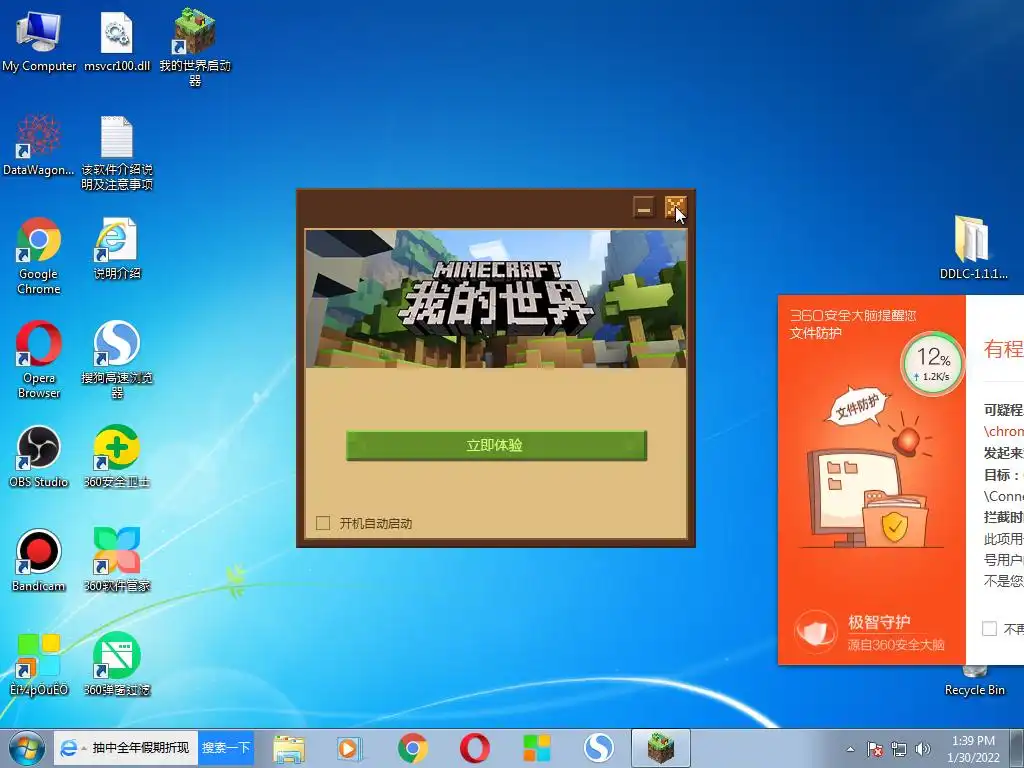The image size is (1024, 768).
Task: Open the Recycle Bin
Action: tap(974, 679)
